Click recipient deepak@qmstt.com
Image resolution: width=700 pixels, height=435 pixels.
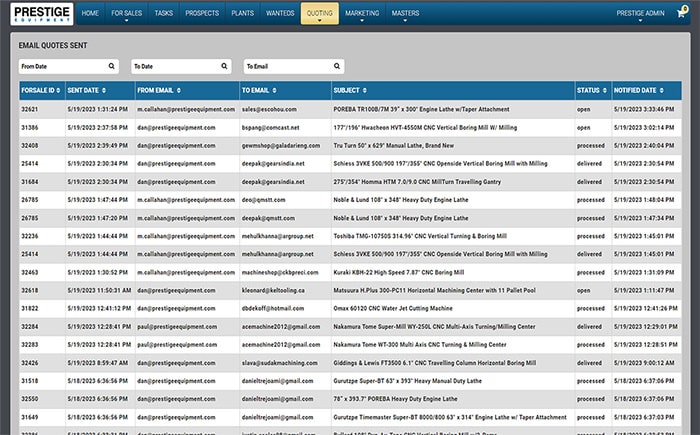tap(268, 218)
